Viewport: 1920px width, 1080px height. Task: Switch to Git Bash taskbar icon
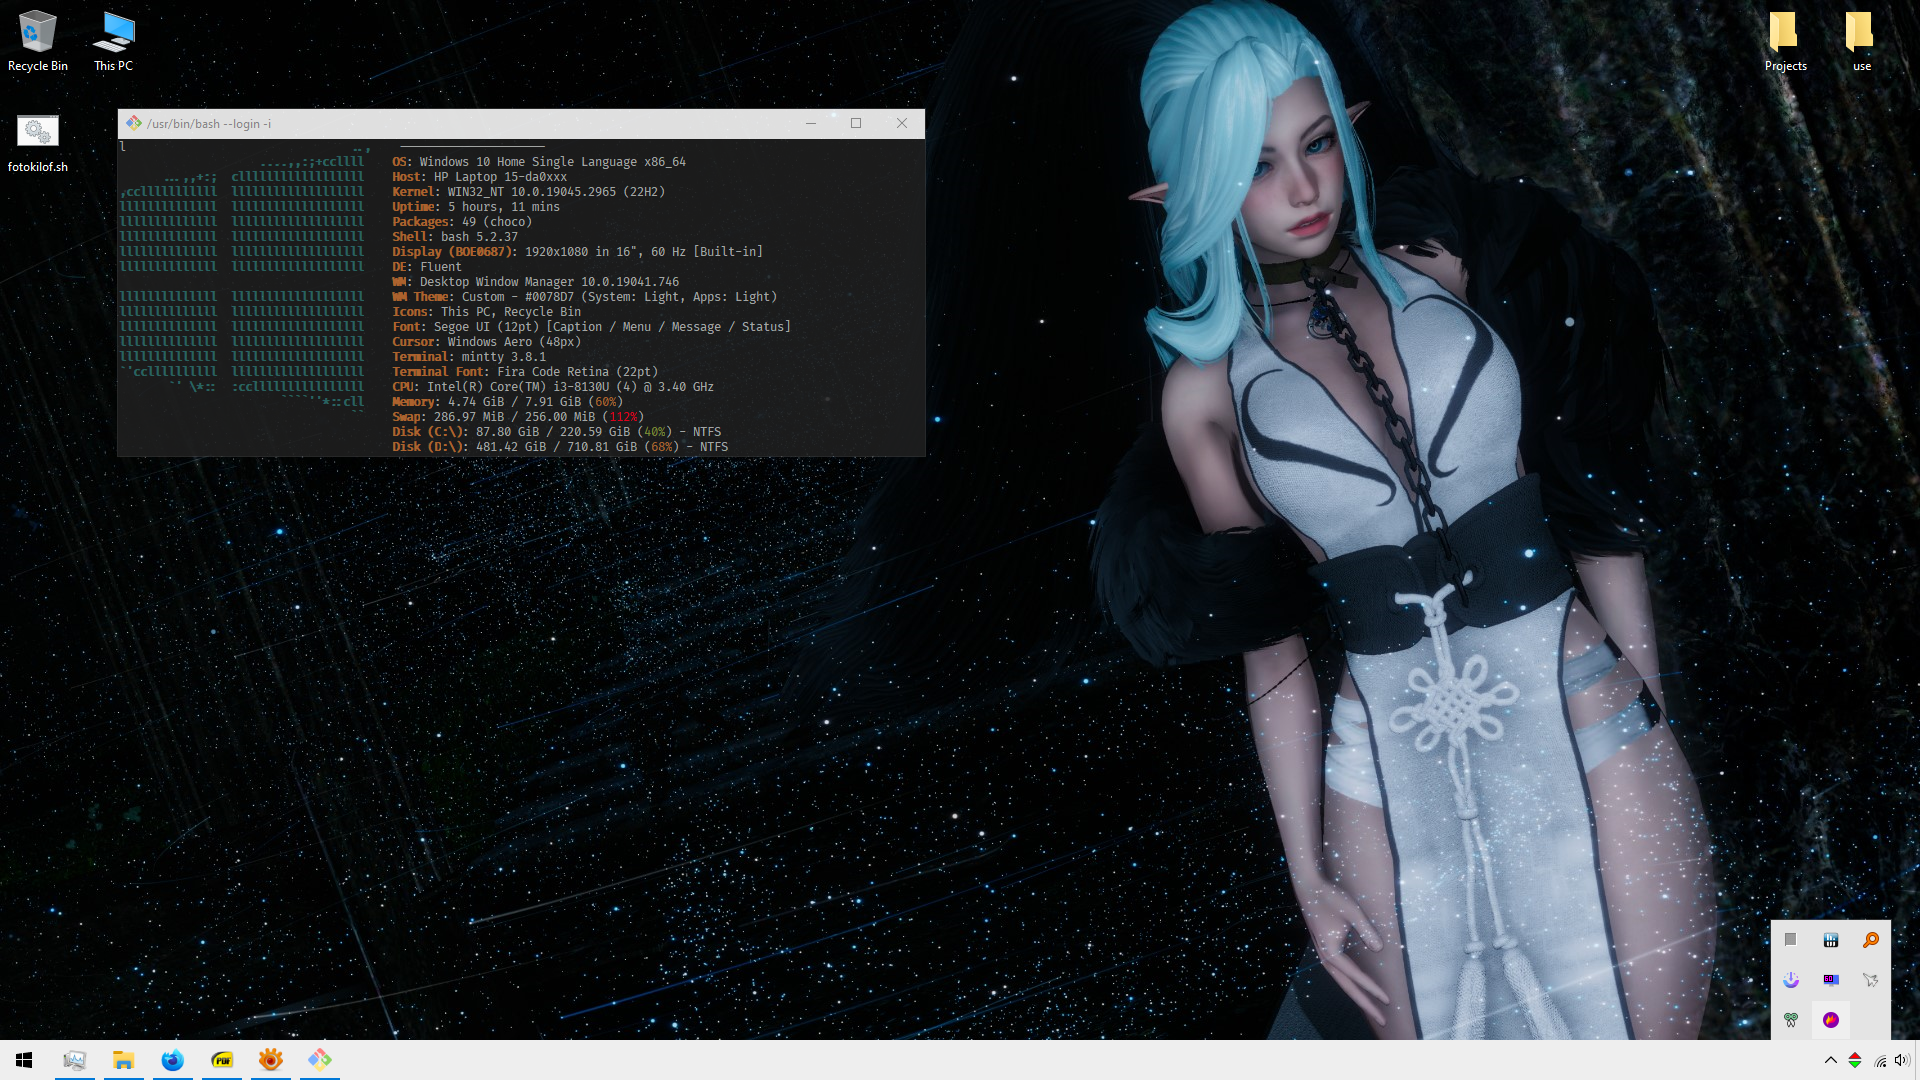click(320, 1060)
